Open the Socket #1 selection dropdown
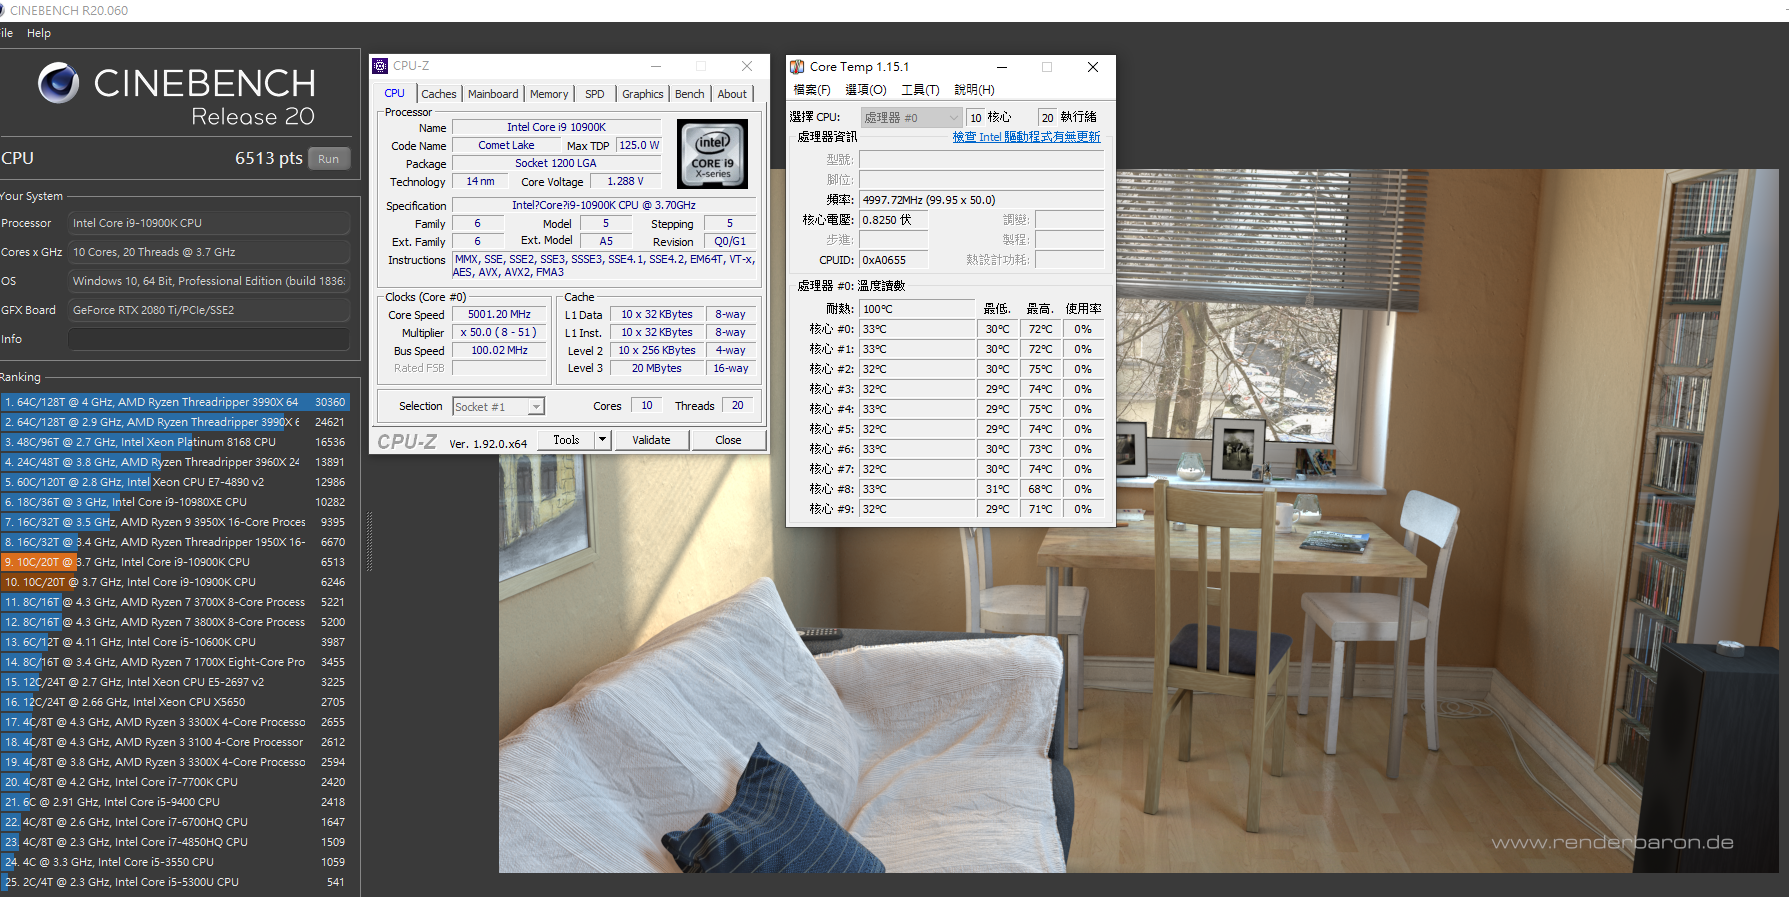The image size is (1789, 897). tap(498, 407)
